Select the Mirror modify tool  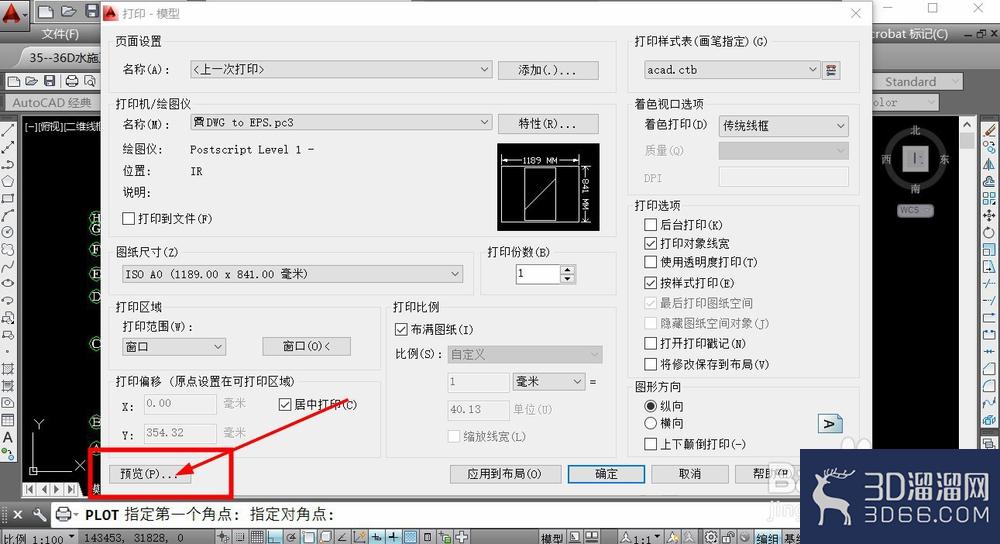(x=989, y=165)
